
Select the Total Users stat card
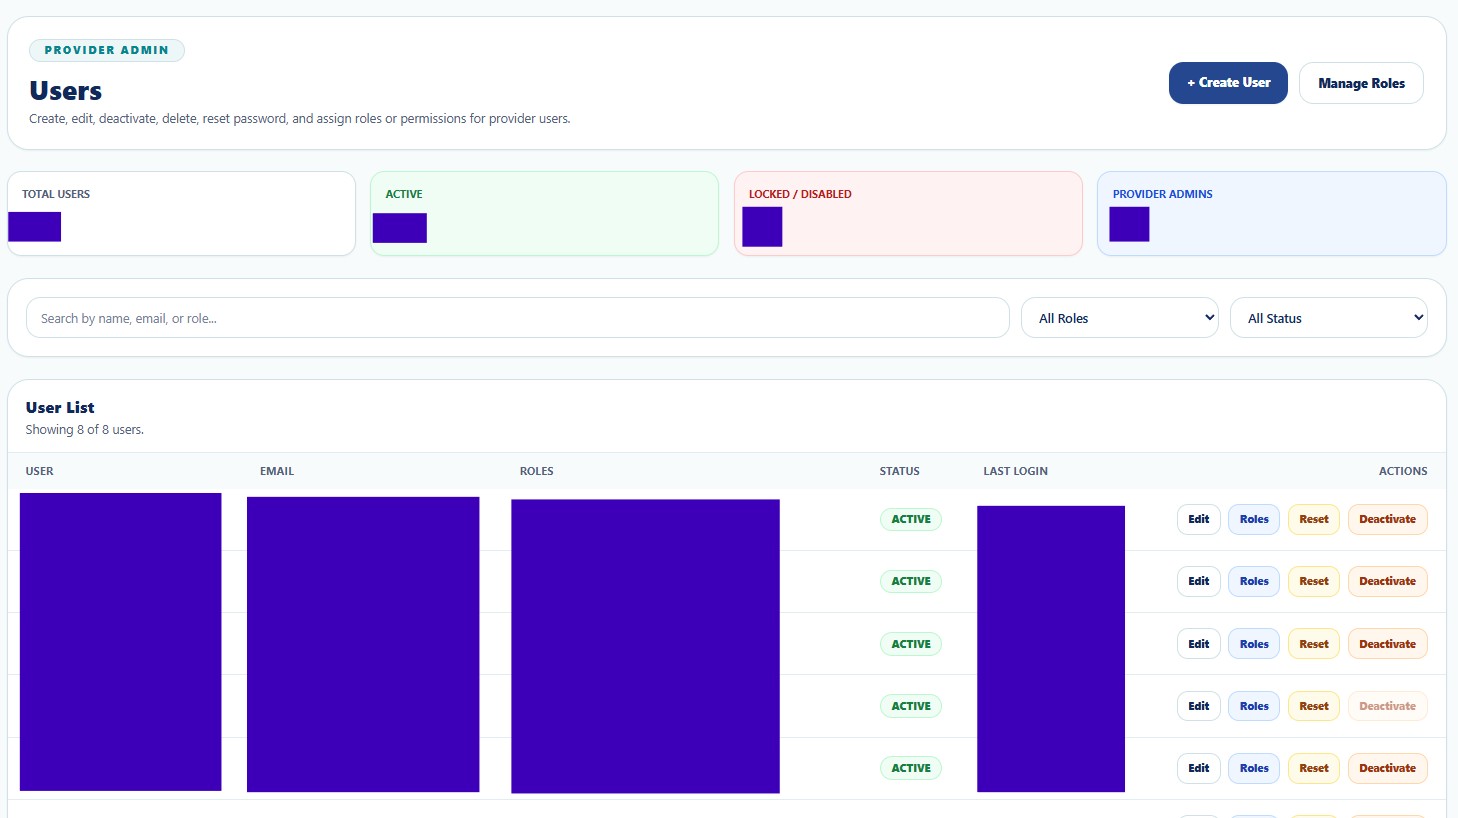[x=181, y=213]
